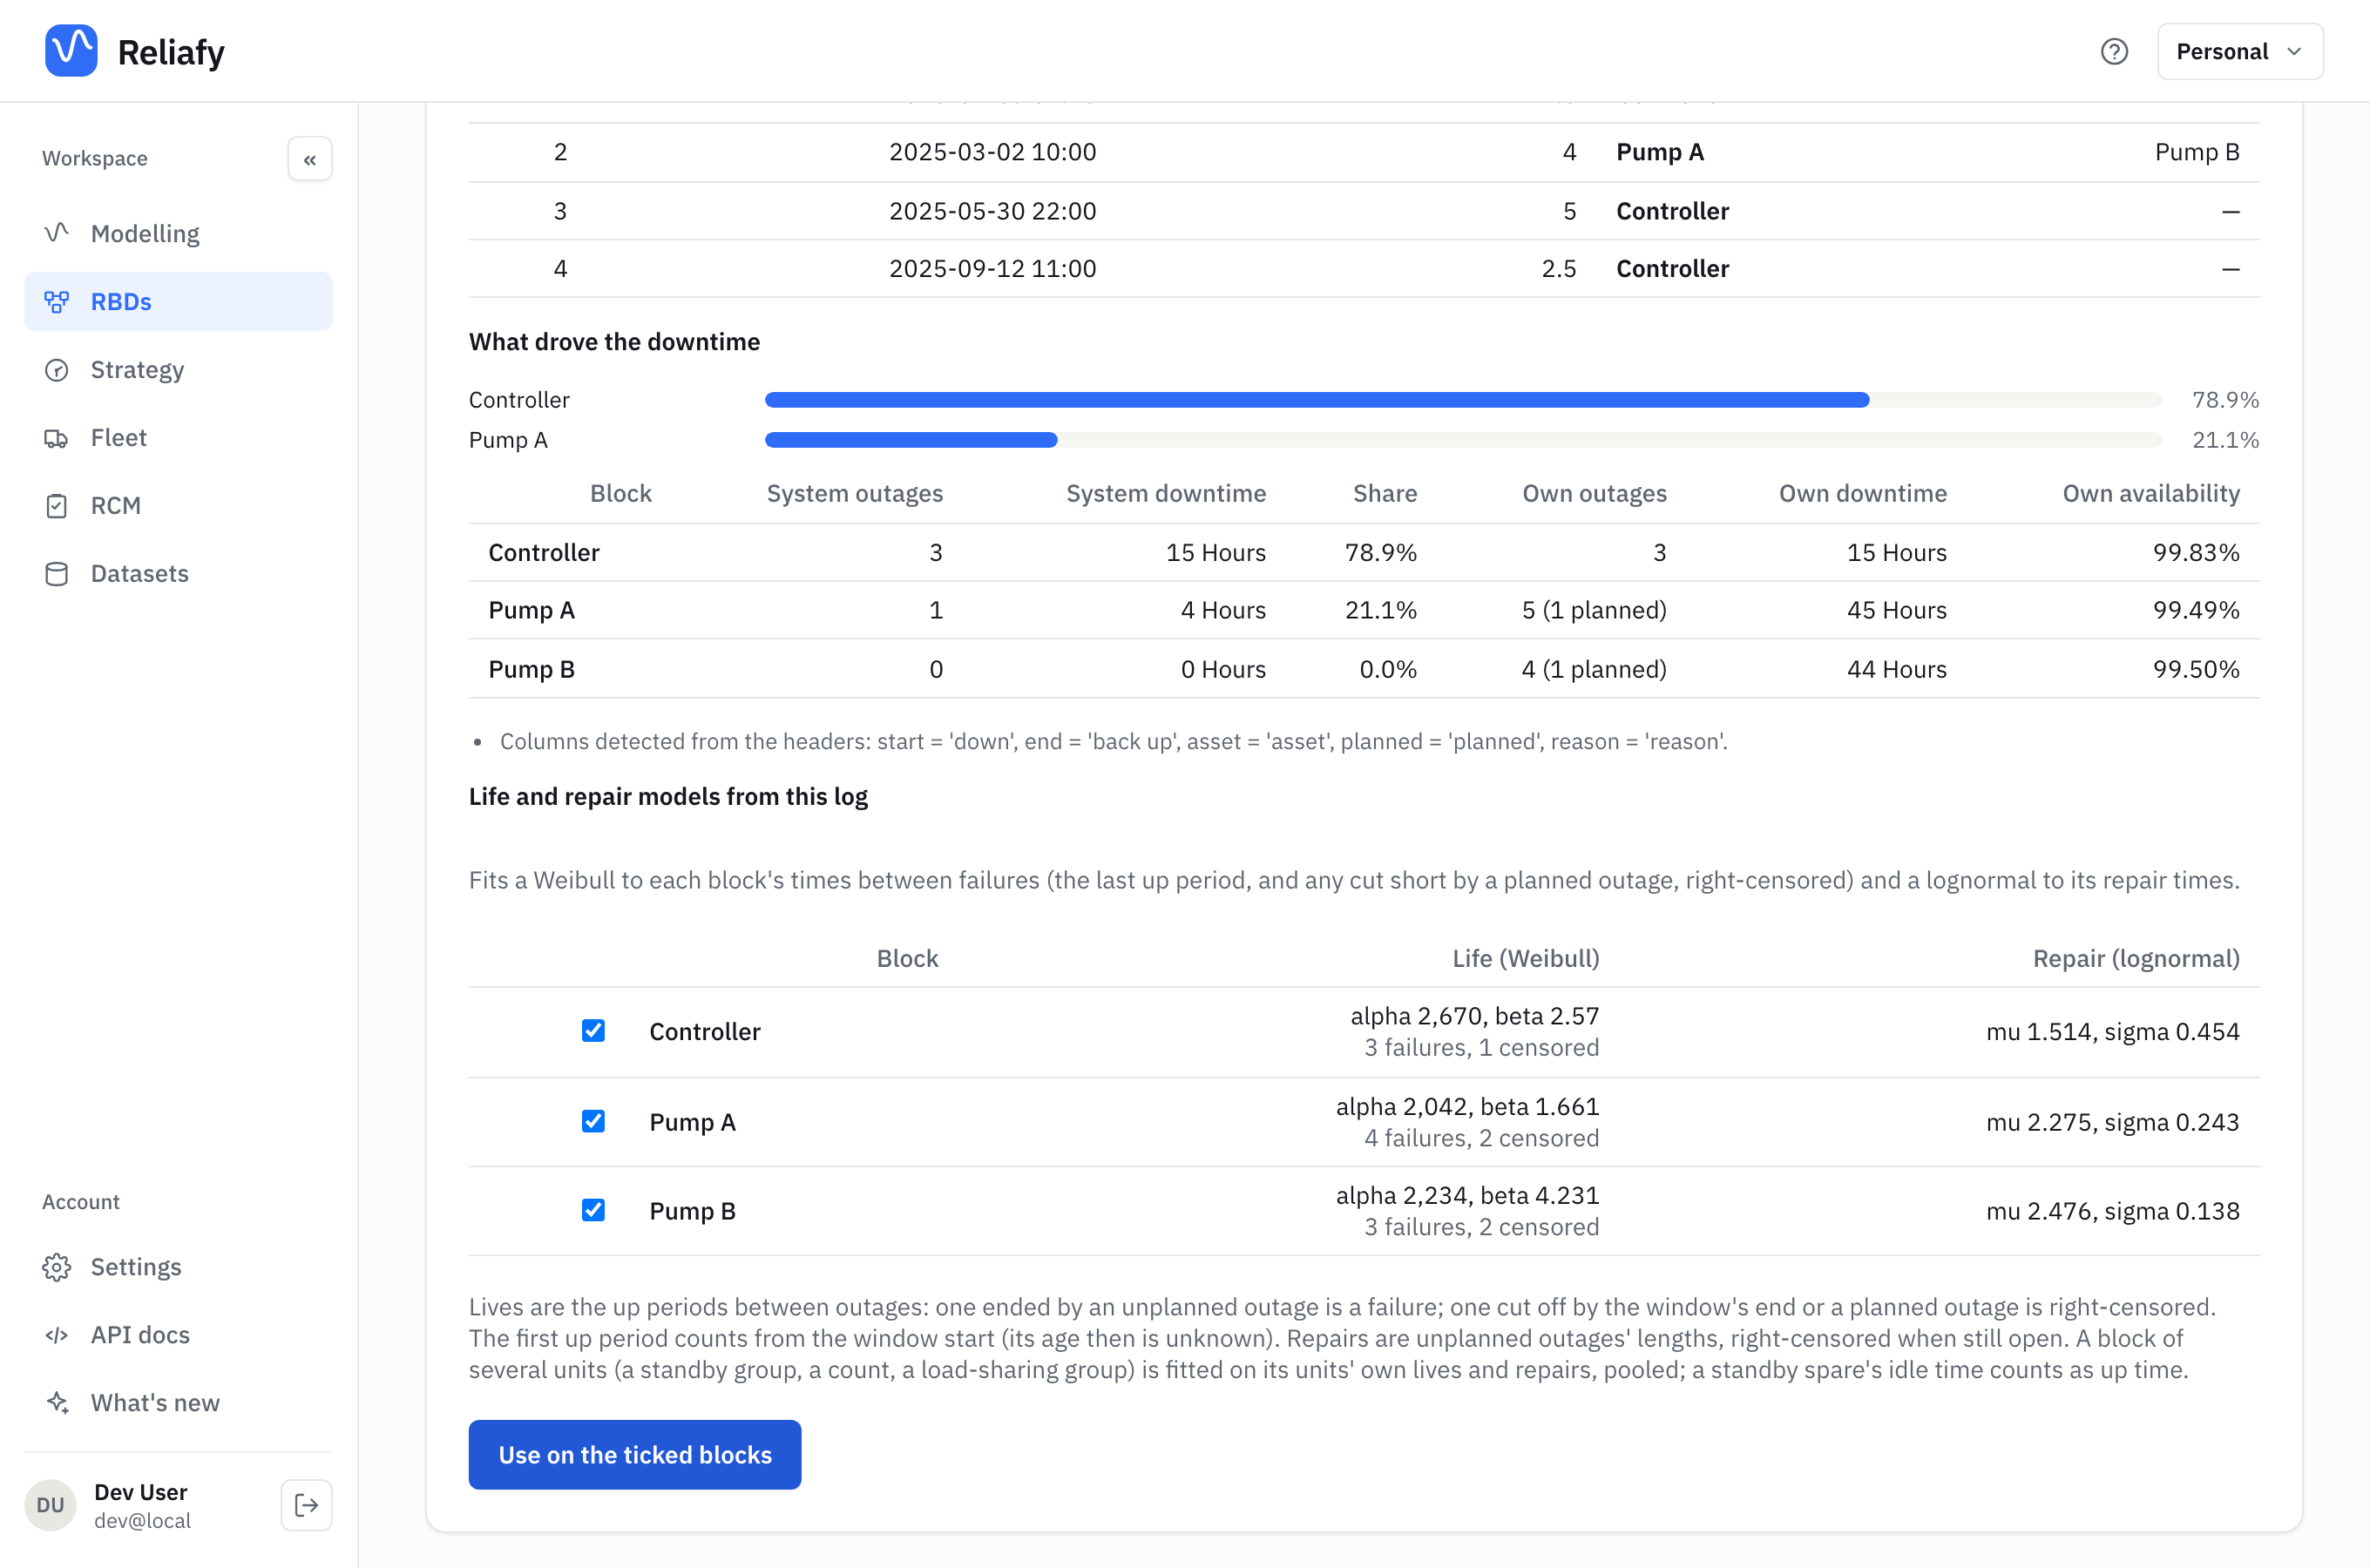Click the DU user avatar
Screen dimensions: 2370x1568
coord(50,1505)
